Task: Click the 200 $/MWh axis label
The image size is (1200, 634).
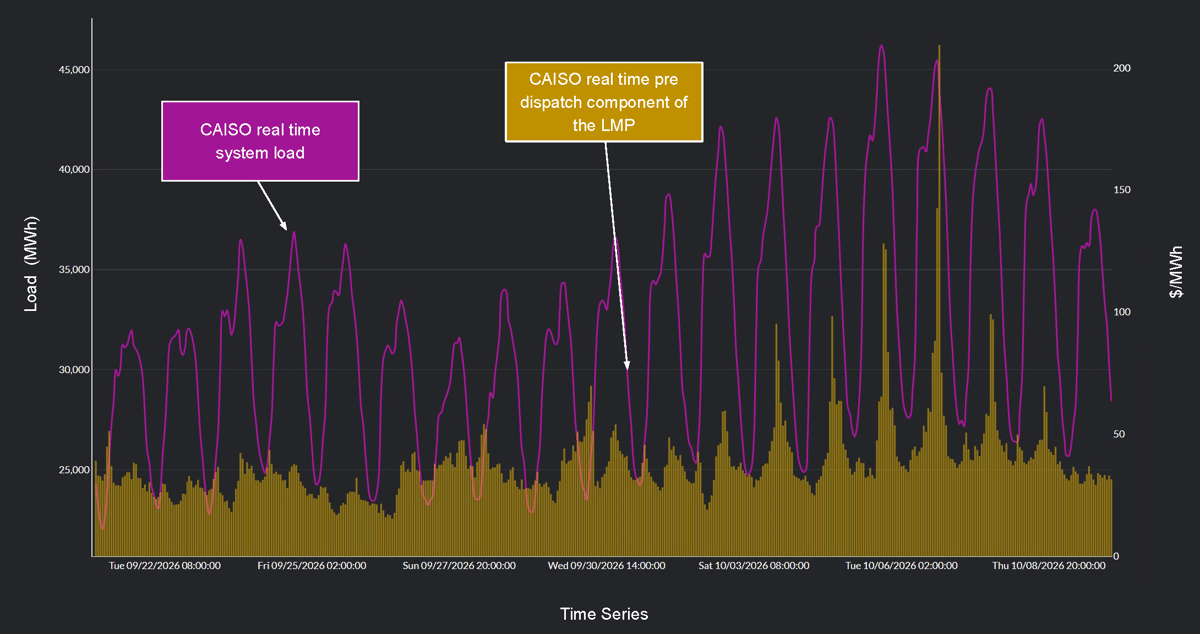Action: pos(1123,68)
